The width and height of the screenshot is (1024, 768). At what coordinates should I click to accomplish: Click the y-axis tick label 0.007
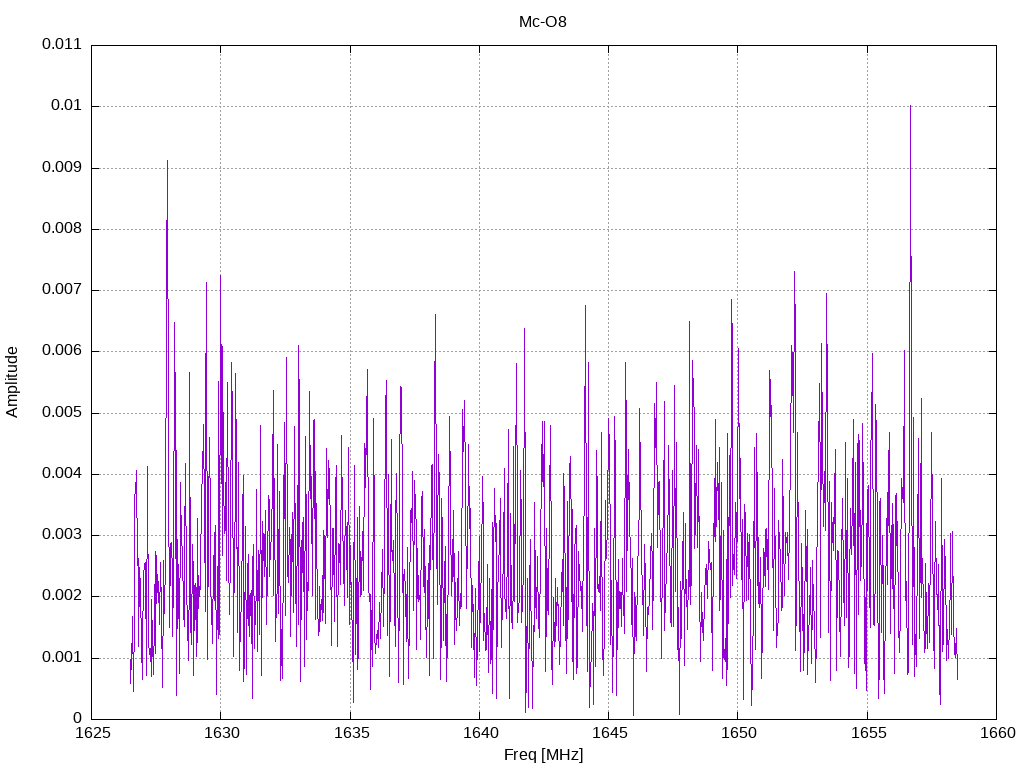click(62, 289)
